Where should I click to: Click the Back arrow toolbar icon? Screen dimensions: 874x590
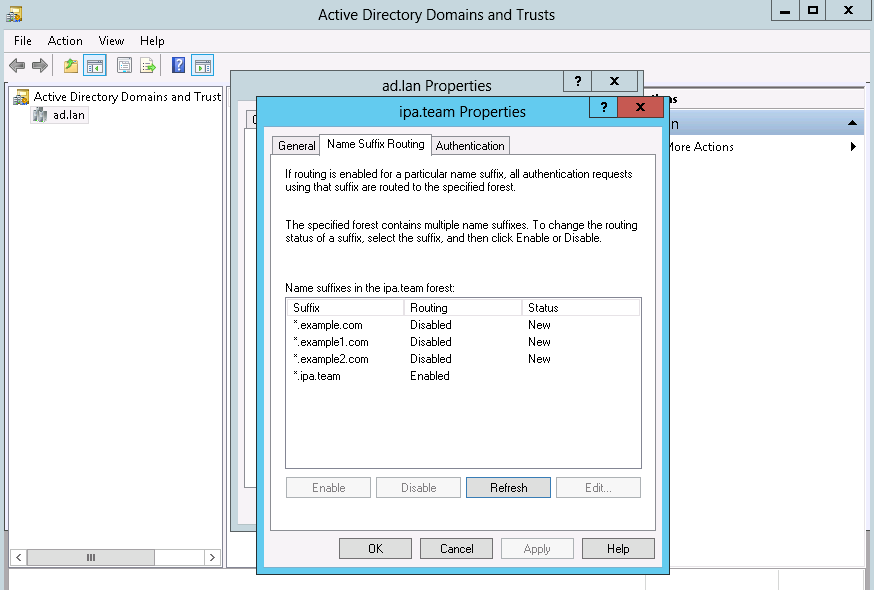tap(17, 66)
